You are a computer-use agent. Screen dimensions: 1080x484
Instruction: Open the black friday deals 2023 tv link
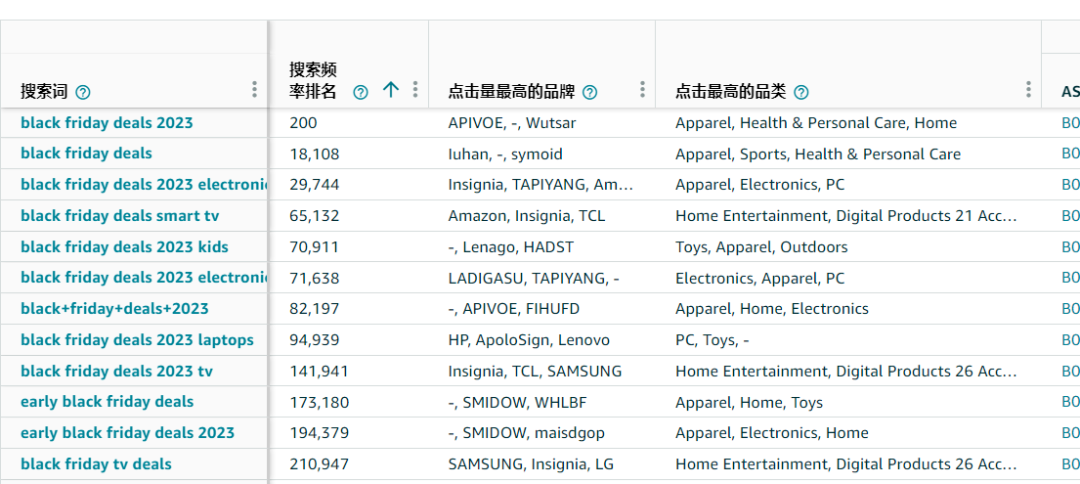tap(116, 371)
